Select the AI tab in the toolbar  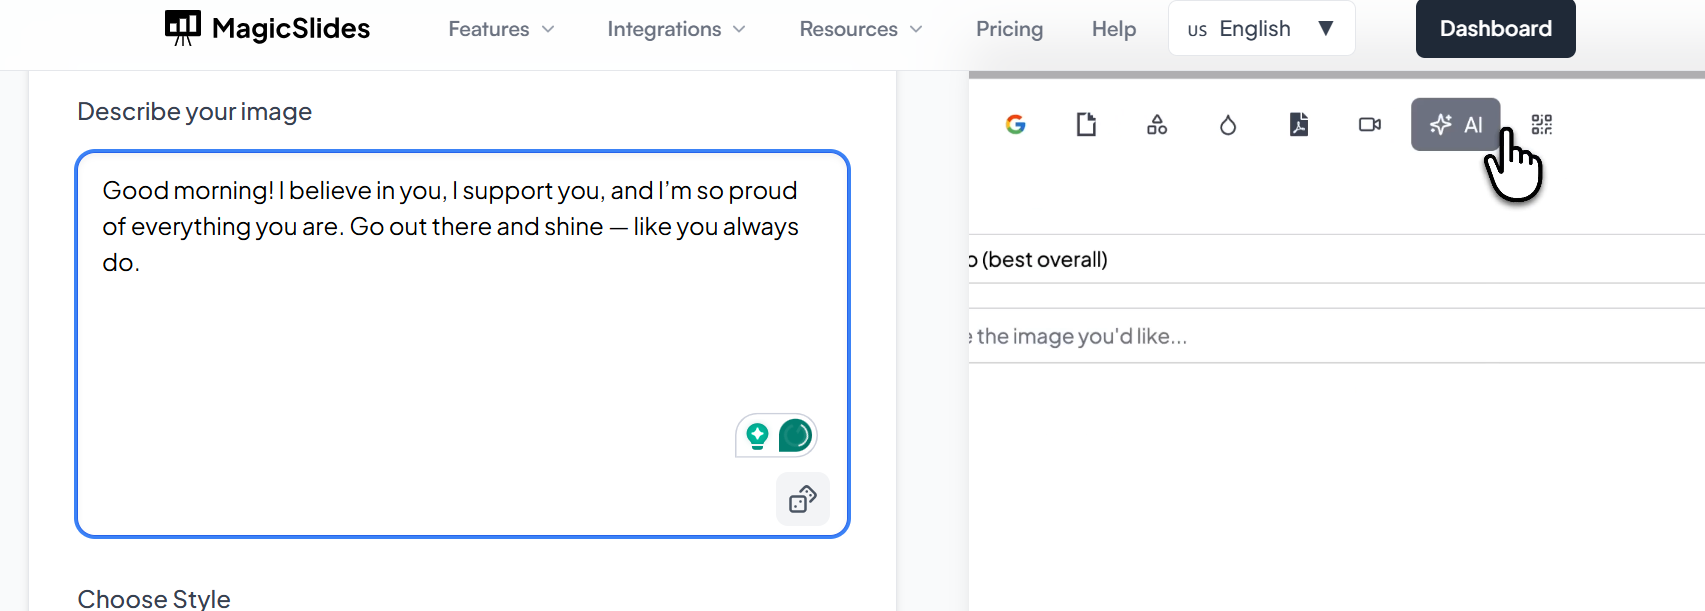point(1455,125)
